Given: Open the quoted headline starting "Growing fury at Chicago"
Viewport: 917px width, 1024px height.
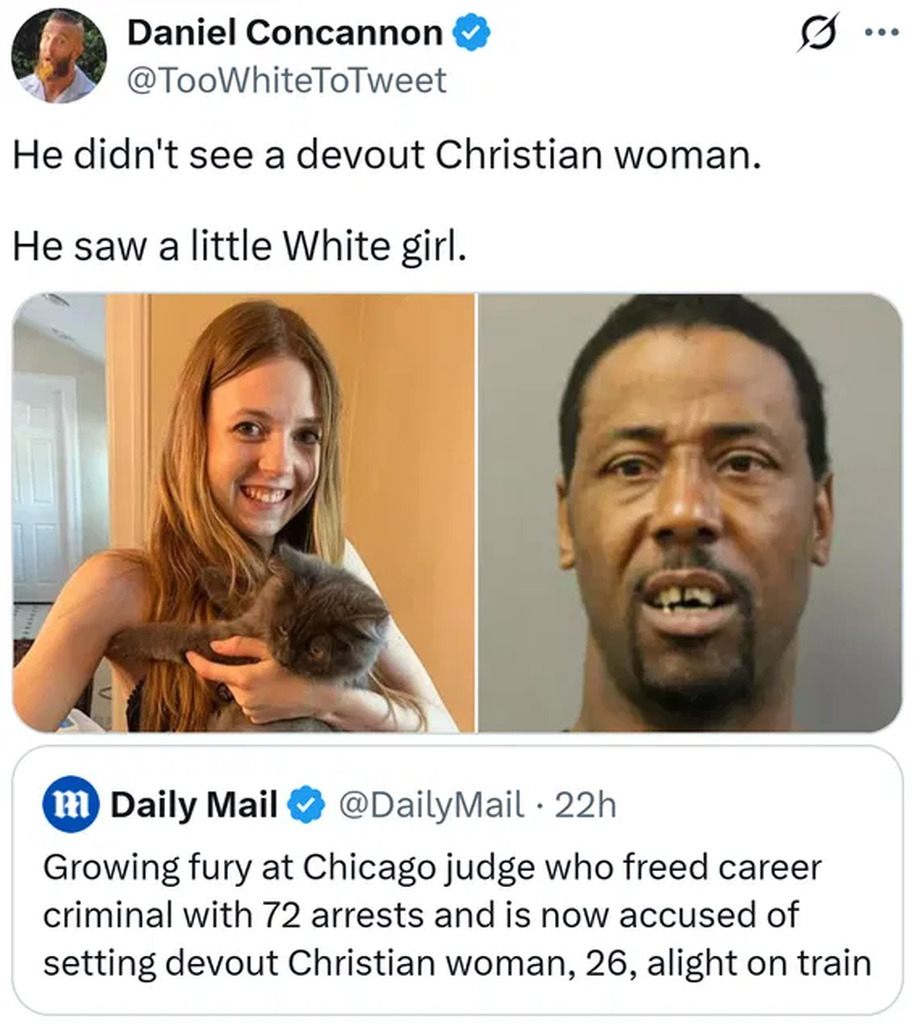Looking at the screenshot, I should point(431,866).
